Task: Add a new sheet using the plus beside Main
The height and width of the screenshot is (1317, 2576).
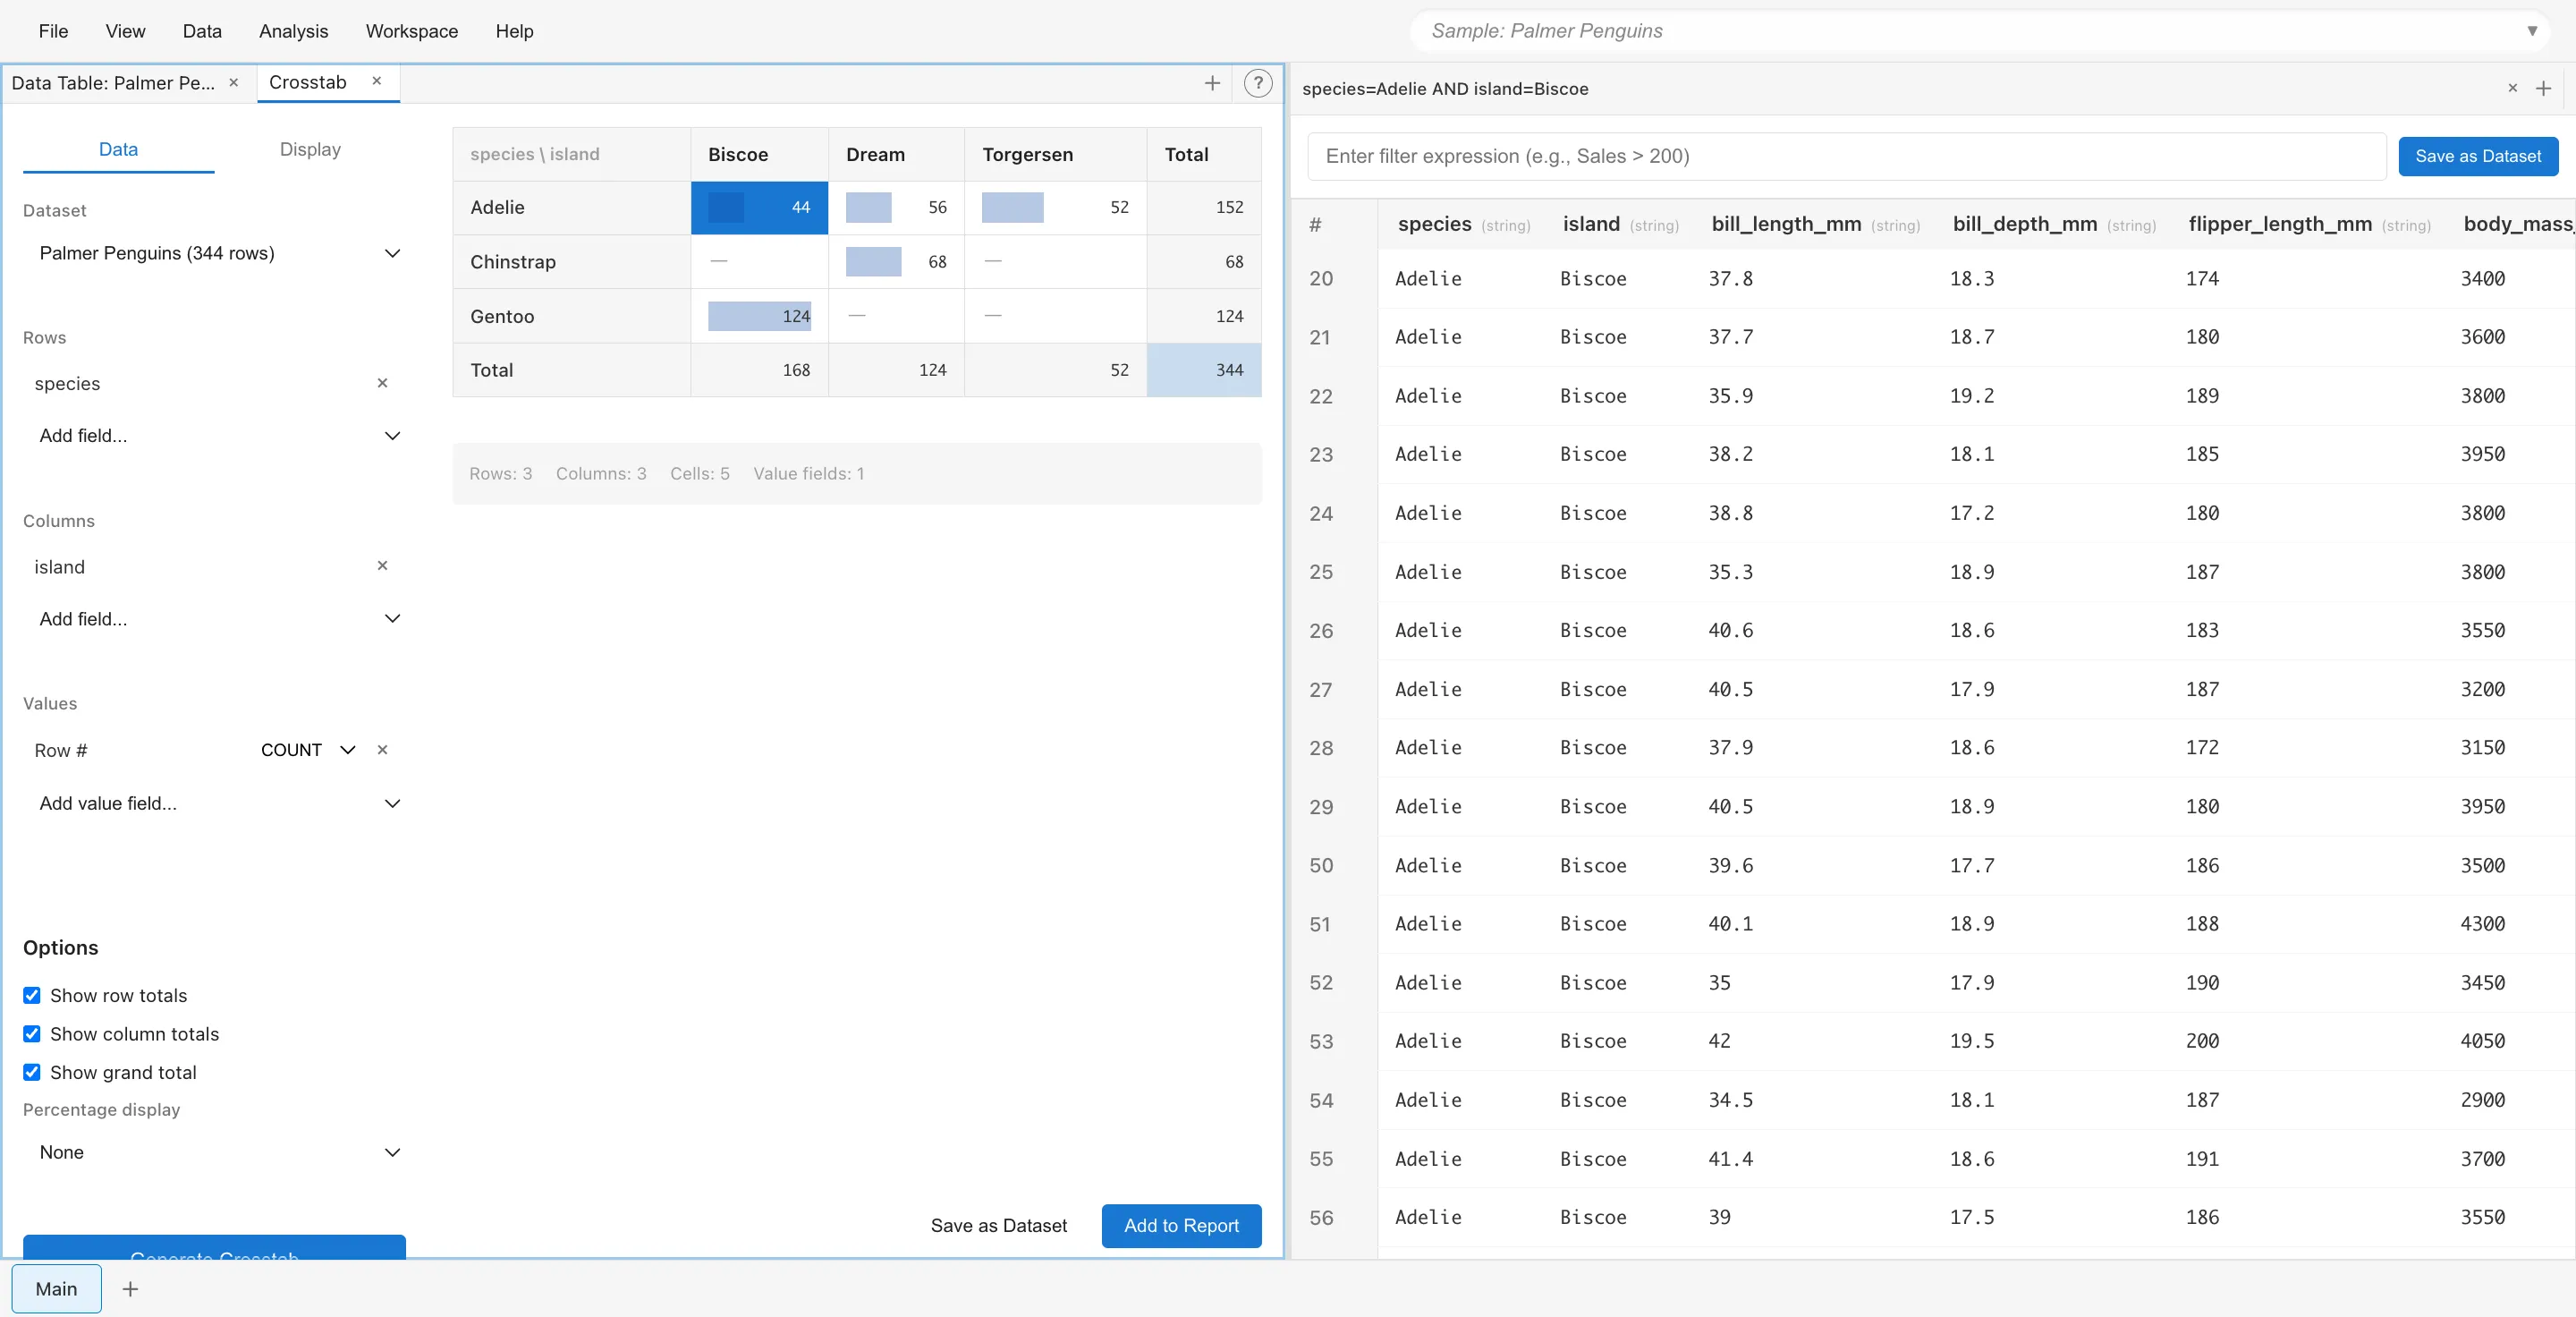Action: [130, 1289]
